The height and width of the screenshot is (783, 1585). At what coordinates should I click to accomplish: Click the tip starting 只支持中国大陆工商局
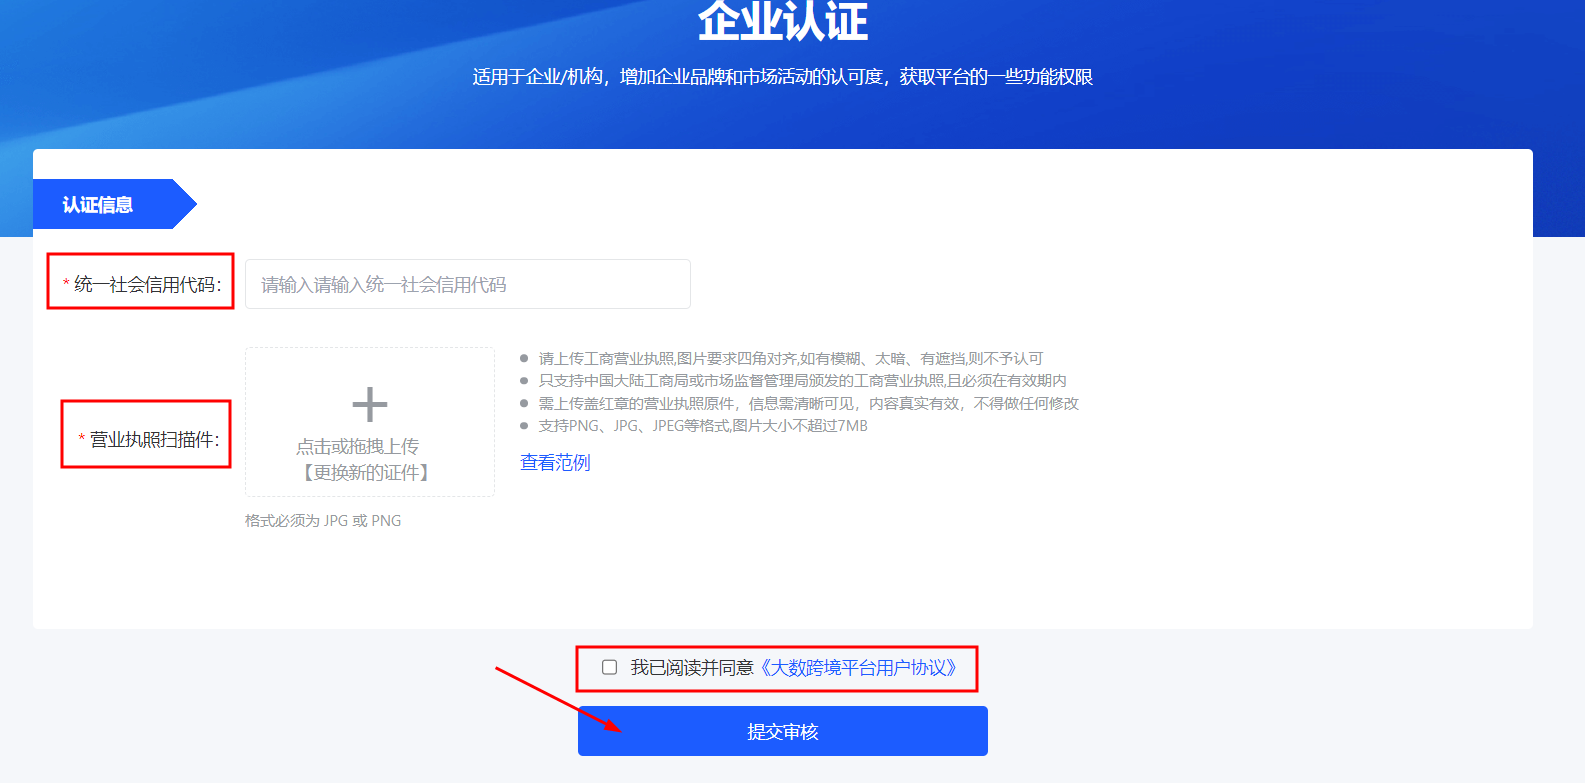[x=803, y=380]
